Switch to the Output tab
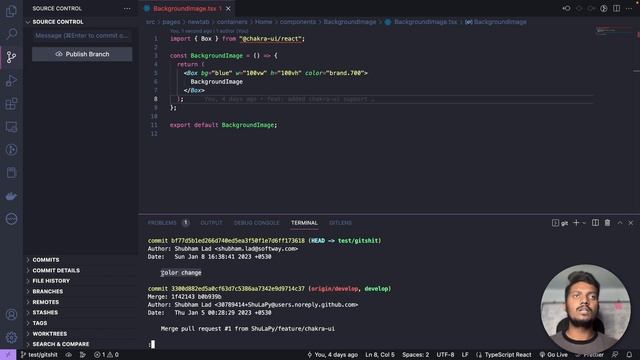The image size is (640, 360). pyautogui.click(x=211, y=223)
